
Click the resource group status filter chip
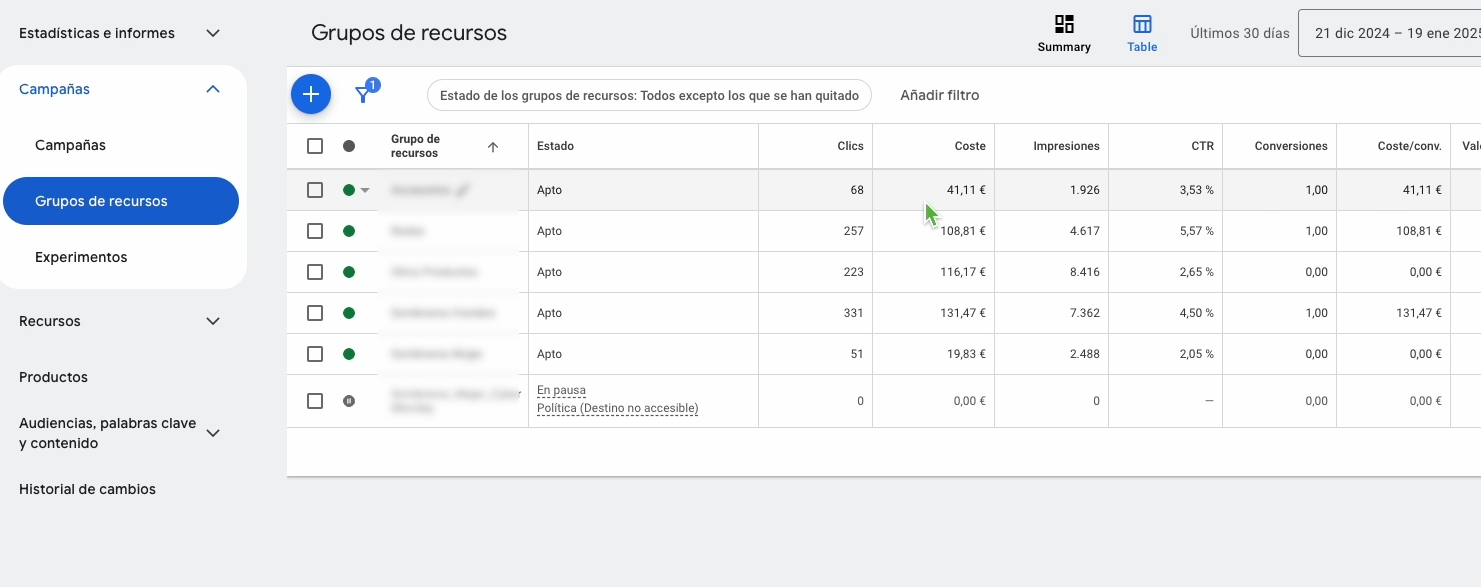(649, 95)
